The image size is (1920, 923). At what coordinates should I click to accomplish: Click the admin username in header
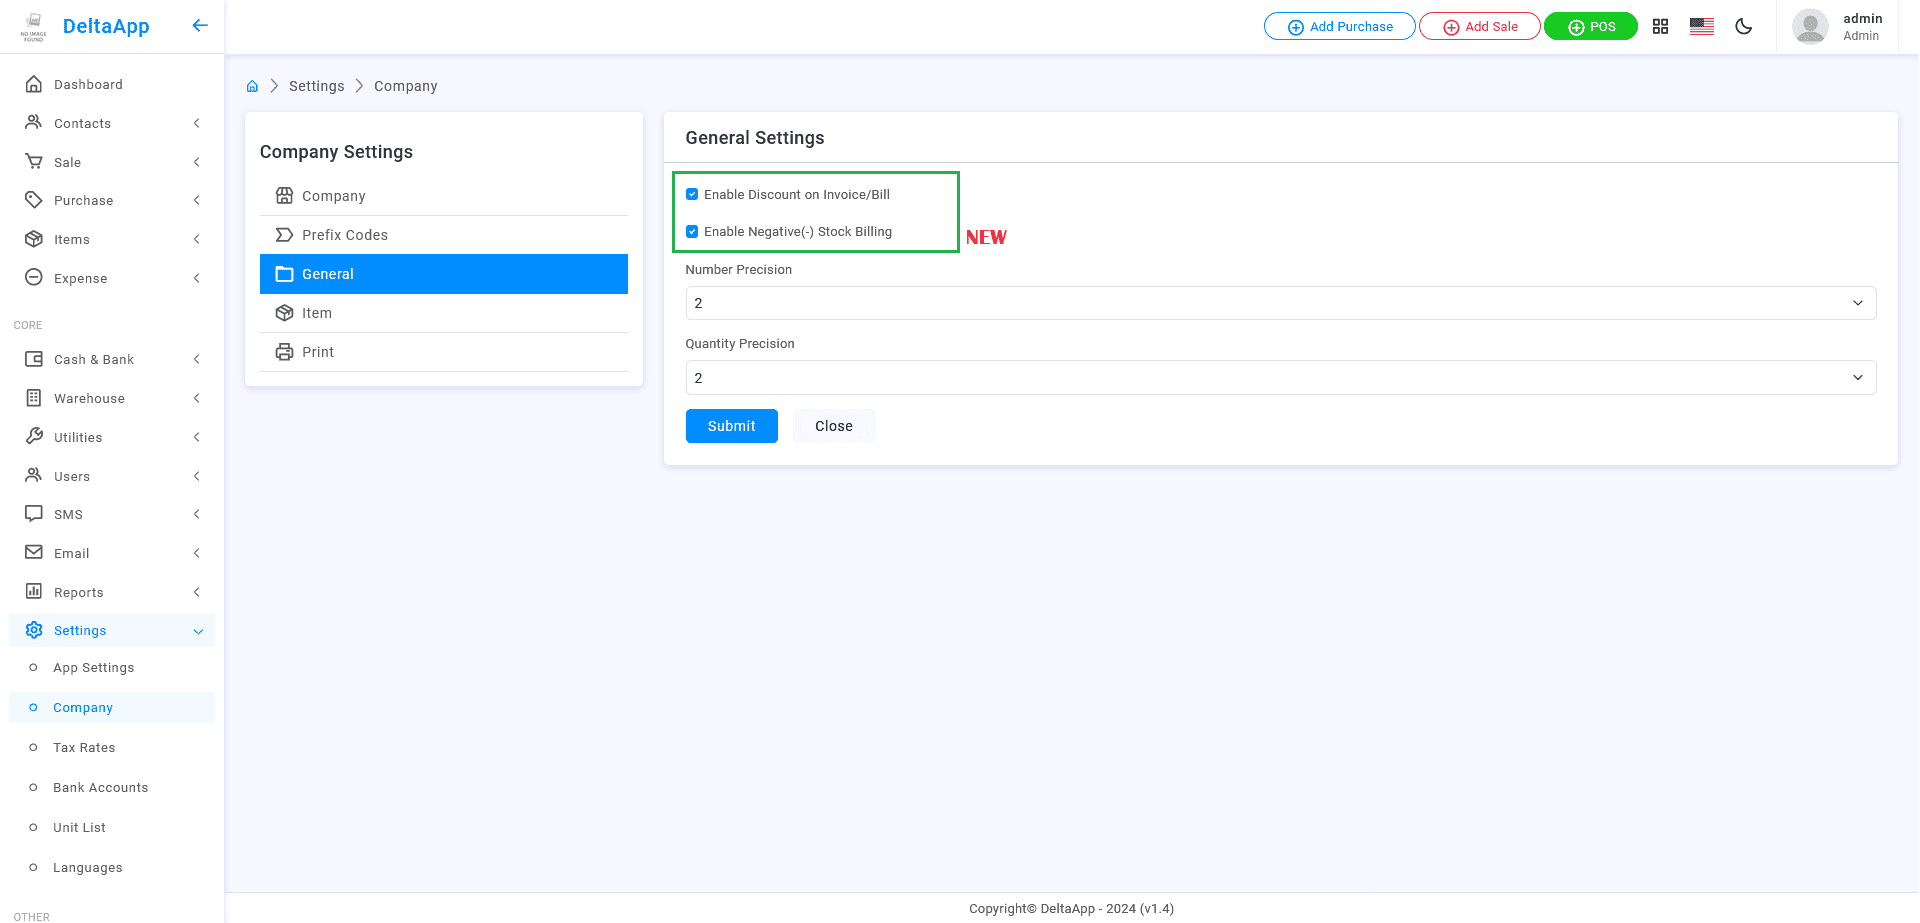pyautogui.click(x=1863, y=18)
